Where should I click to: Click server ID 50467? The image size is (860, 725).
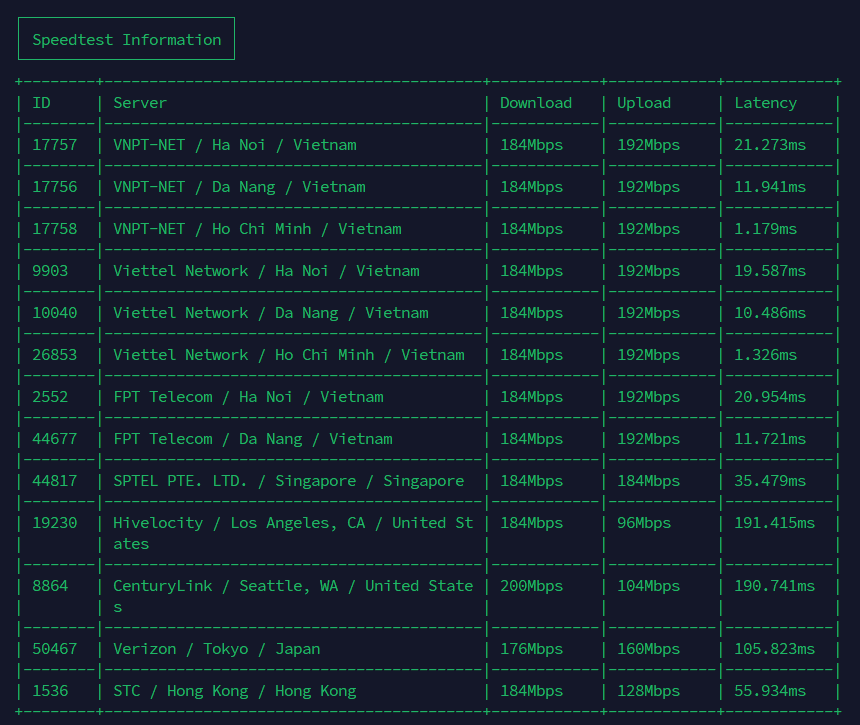coord(55,649)
